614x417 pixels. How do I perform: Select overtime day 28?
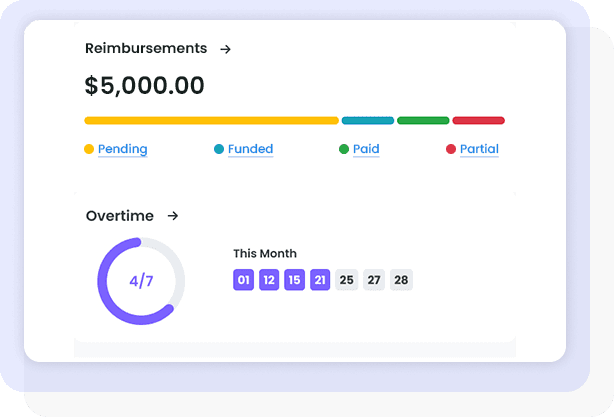pos(401,280)
